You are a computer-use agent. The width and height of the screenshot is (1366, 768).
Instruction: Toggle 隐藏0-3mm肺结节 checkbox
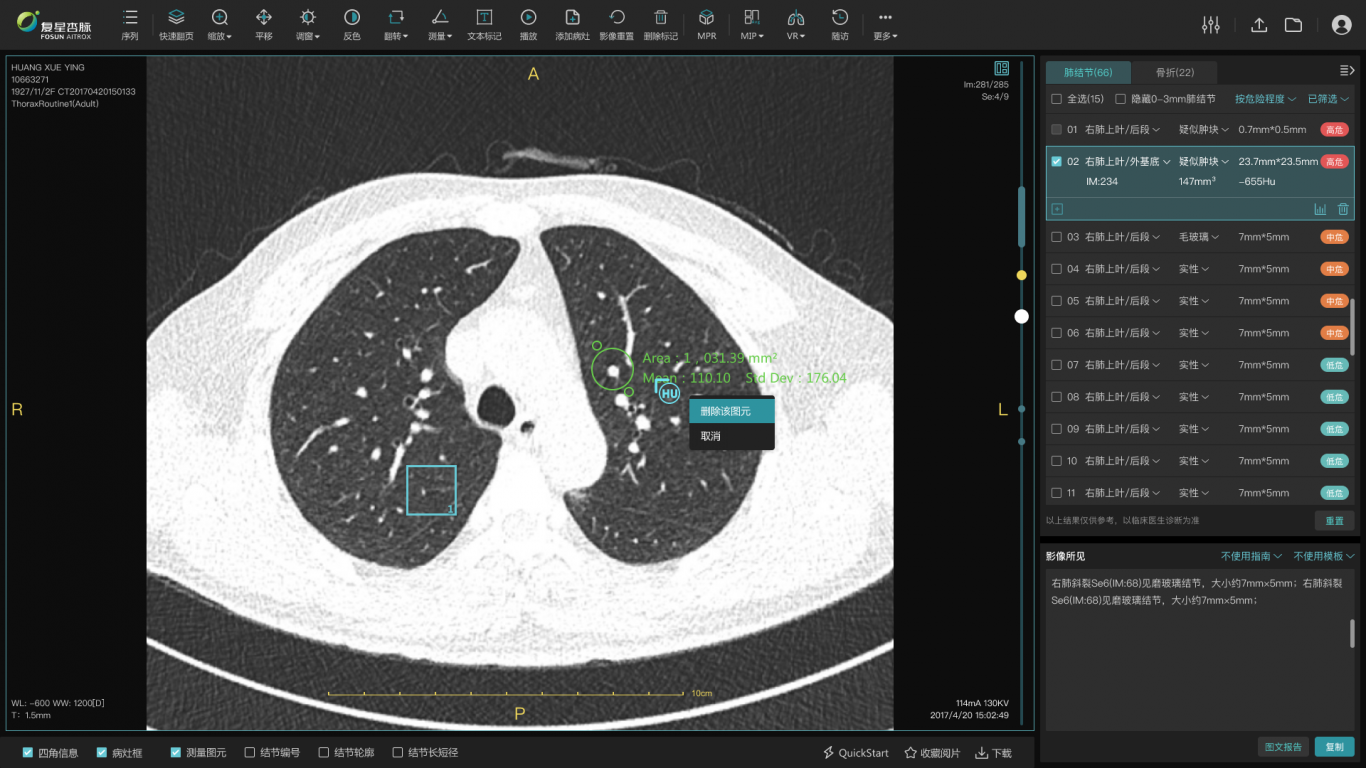(x=1121, y=99)
